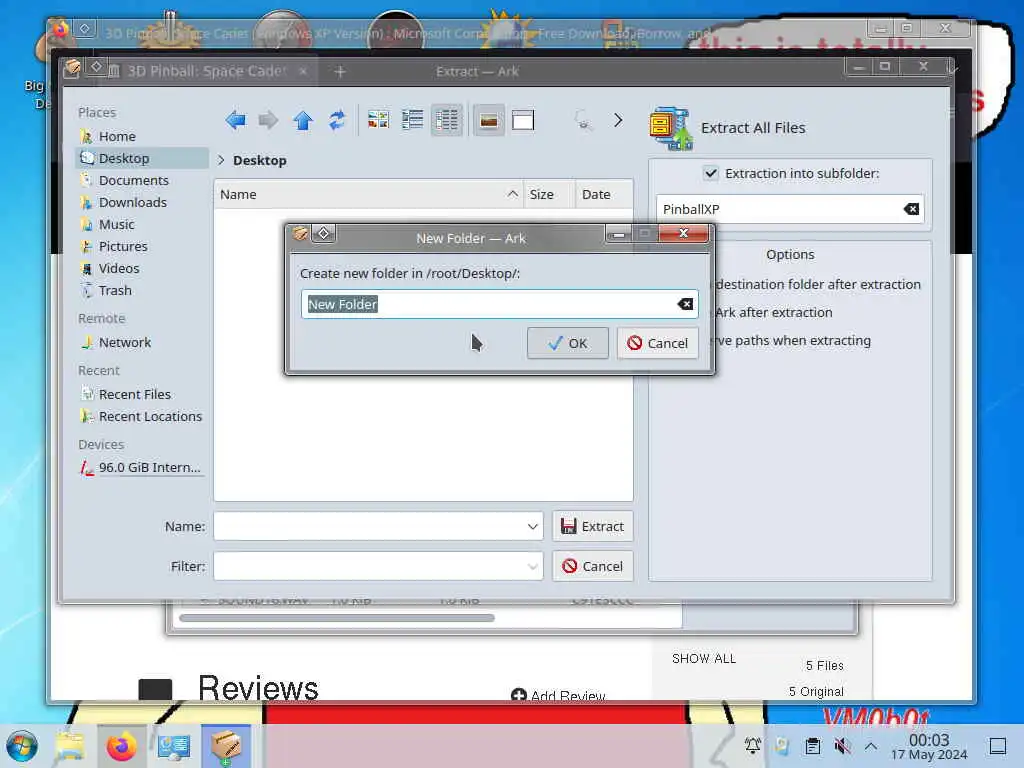Viewport: 1024px width, 768px height.
Task: Open the clock showing 00:03
Action: tap(929, 746)
